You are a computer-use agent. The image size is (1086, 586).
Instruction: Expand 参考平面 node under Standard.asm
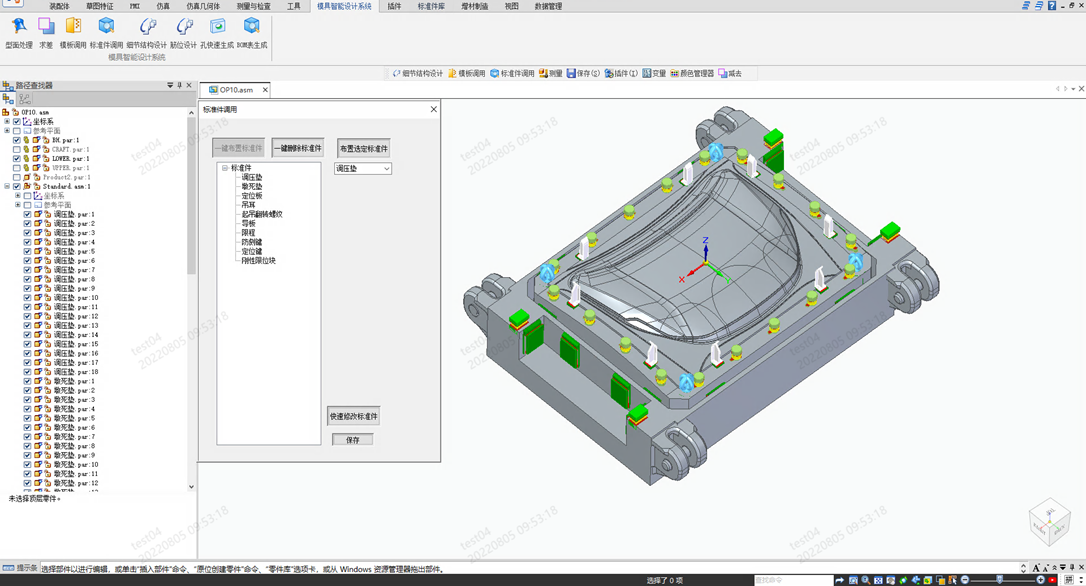17,205
